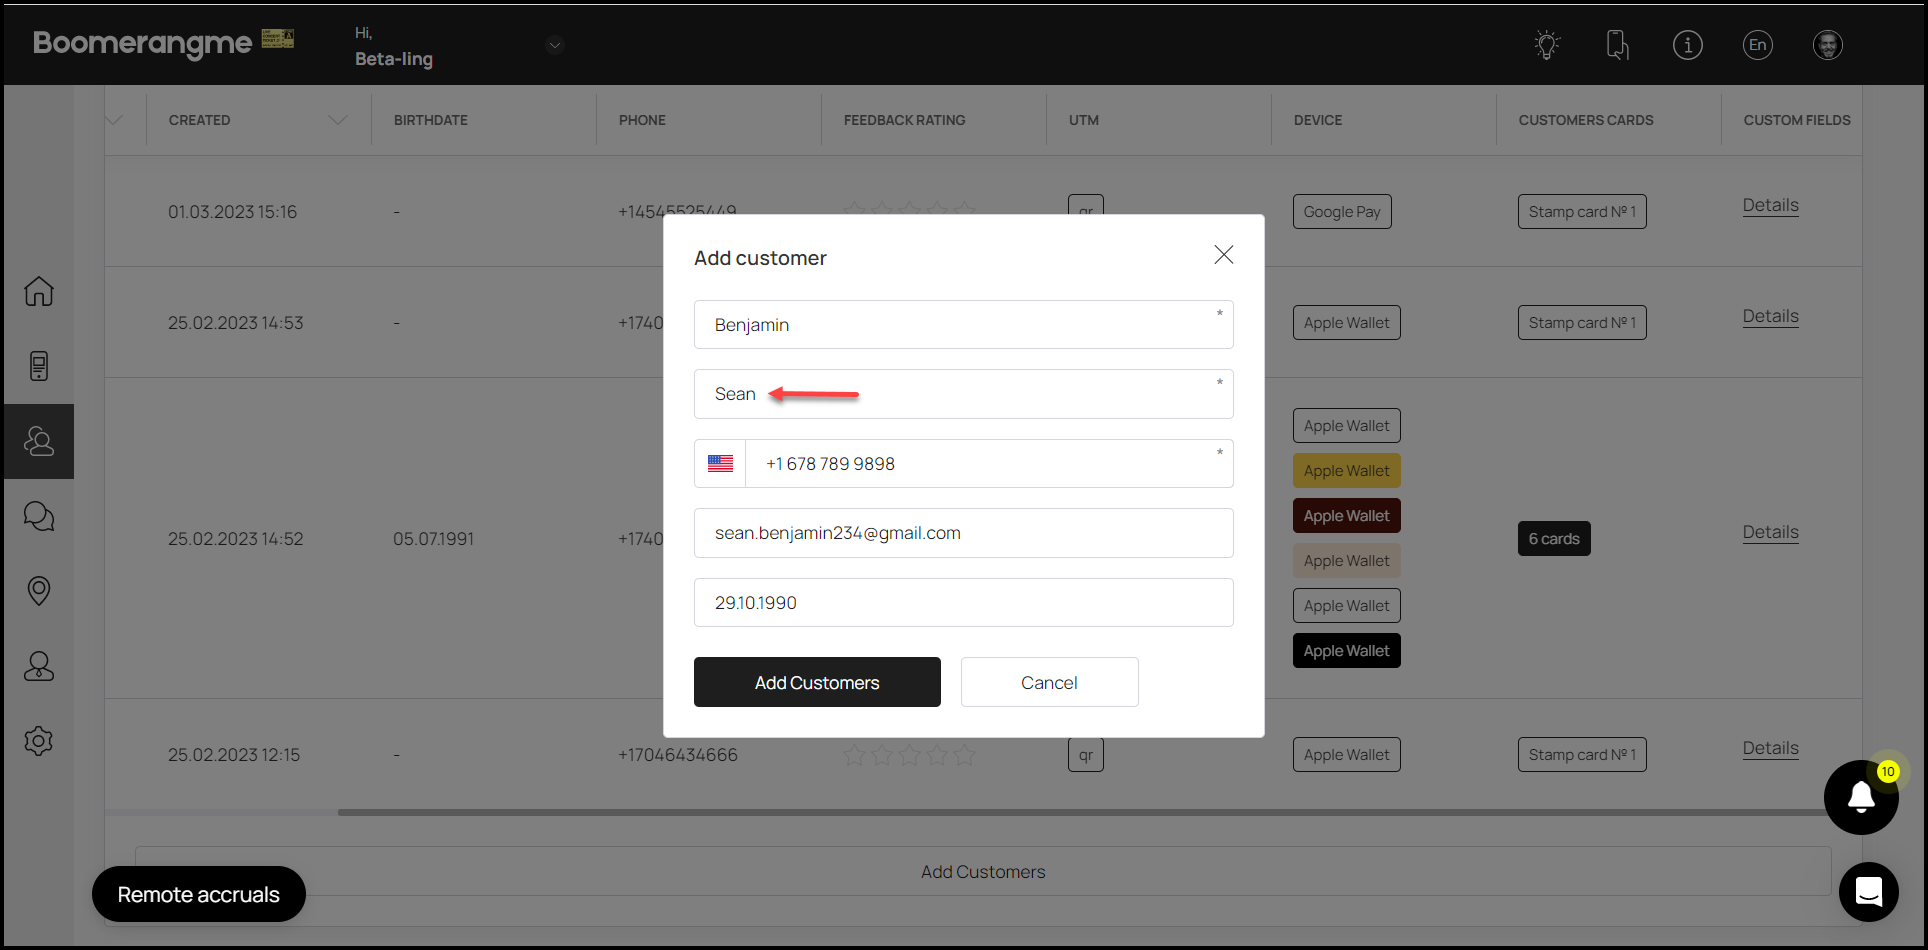Image resolution: width=1928 pixels, height=950 pixels.
Task: Open the live chat support bubble
Action: coord(1868,891)
